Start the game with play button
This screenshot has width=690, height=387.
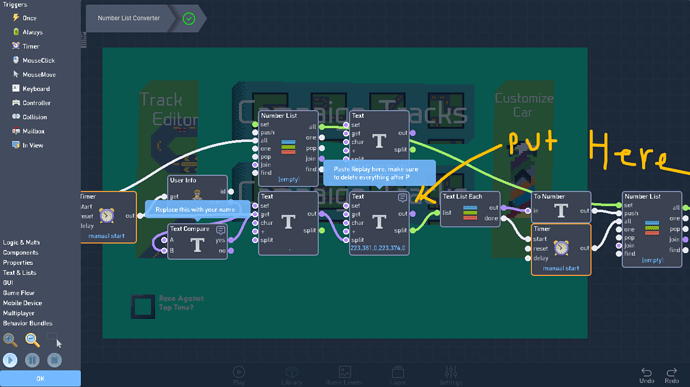tap(10, 360)
